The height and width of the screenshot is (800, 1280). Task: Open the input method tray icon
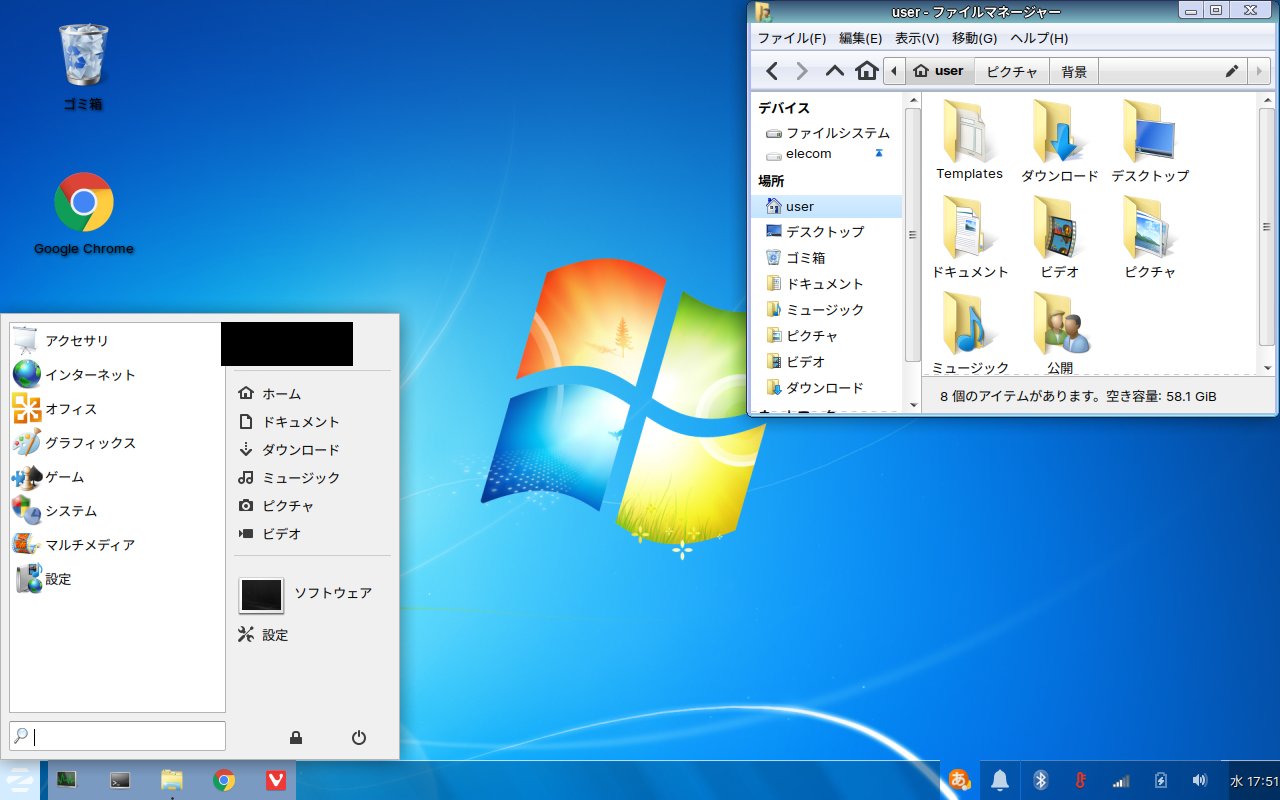click(x=959, y=780)
